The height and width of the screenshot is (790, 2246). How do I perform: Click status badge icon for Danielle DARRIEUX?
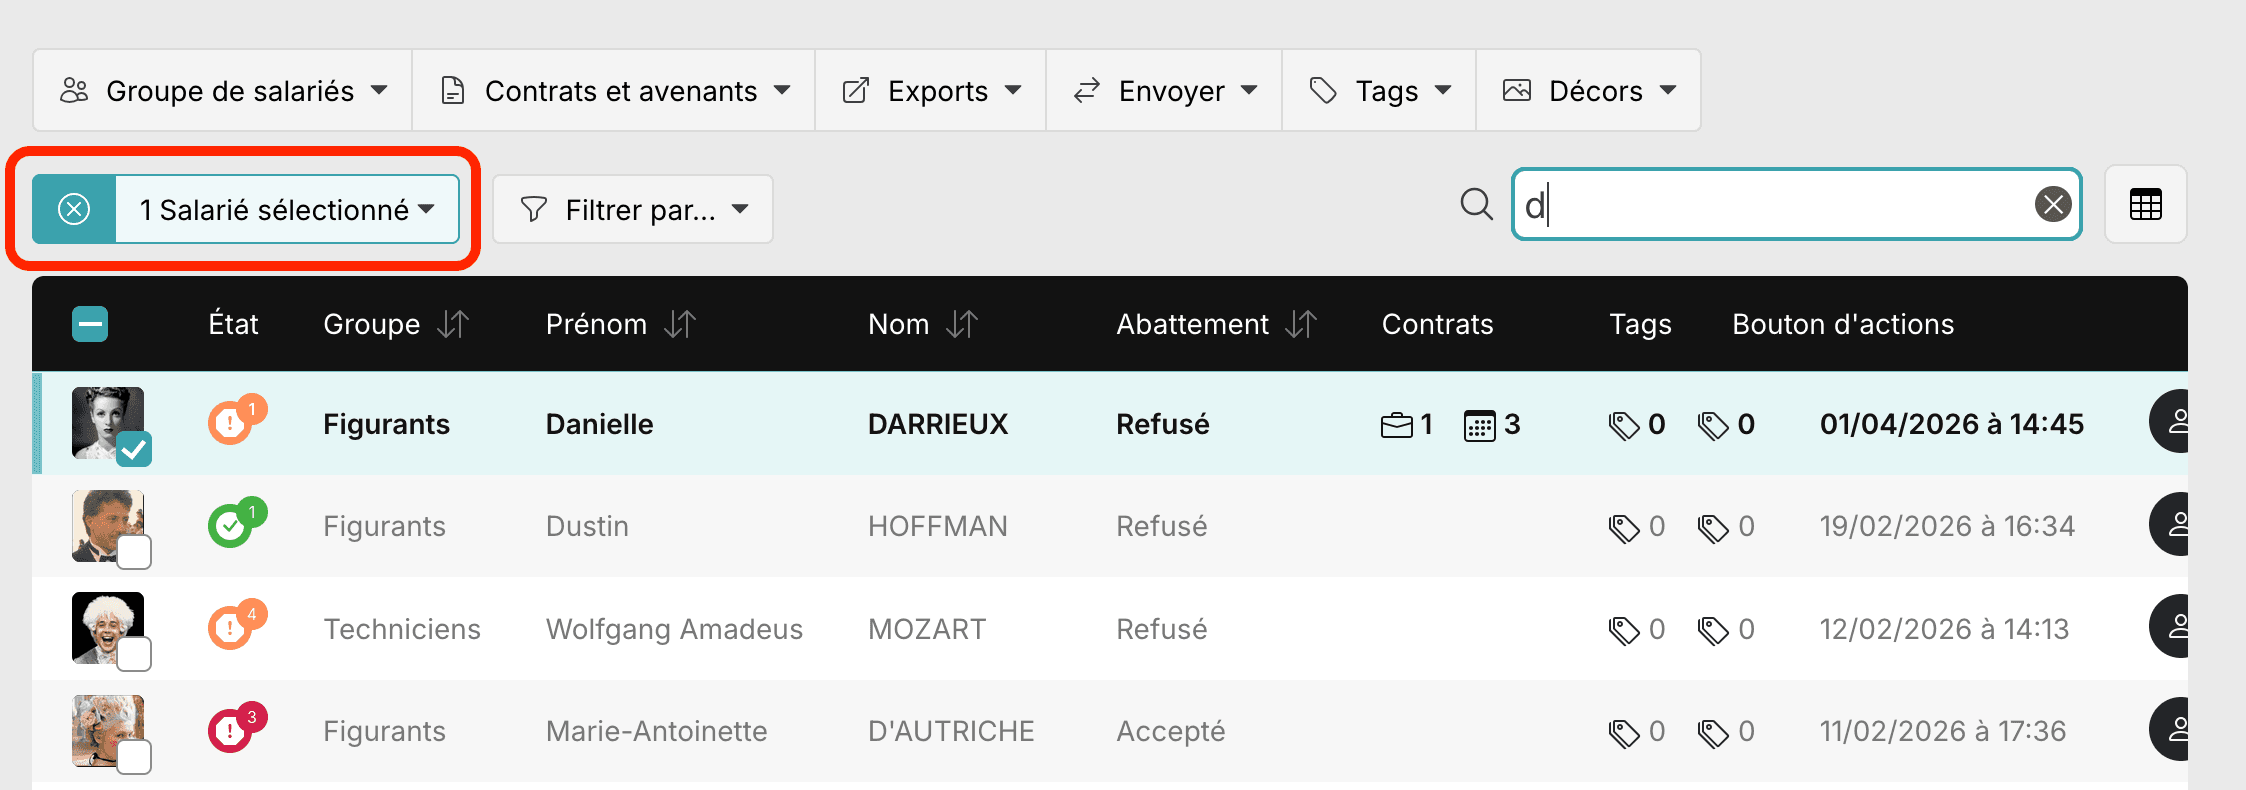pyautogui.click(x=236, y=420)
